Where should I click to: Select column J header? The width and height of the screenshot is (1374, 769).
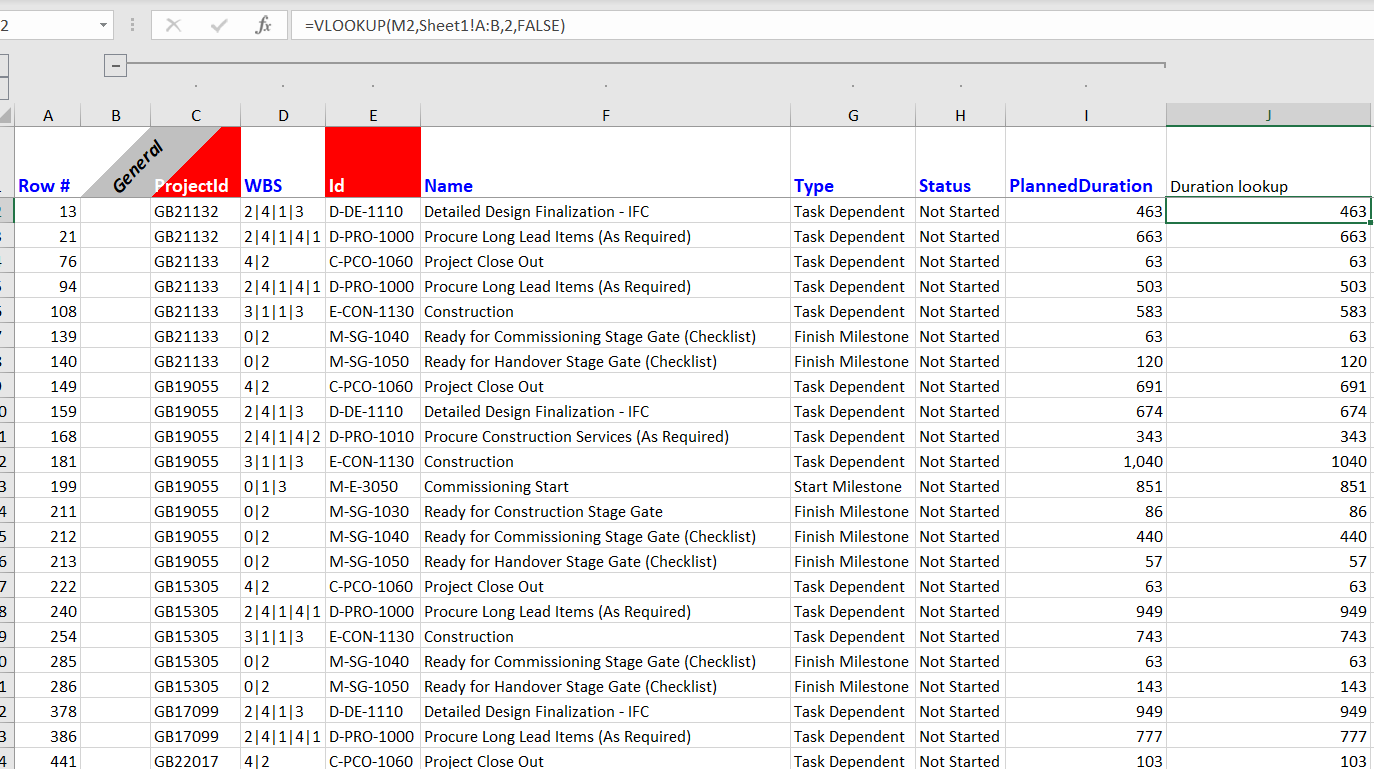(x=1268, y=116)
